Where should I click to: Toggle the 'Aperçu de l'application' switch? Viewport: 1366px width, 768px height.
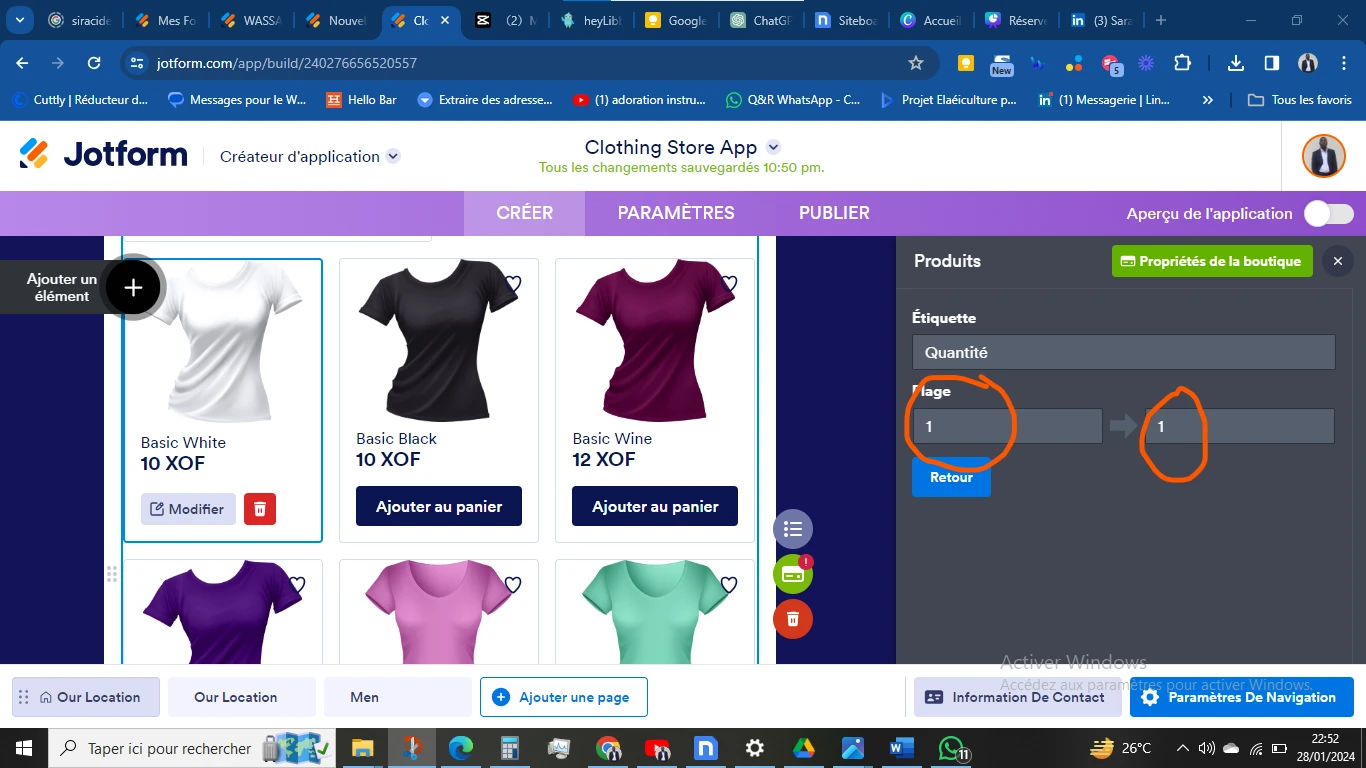[x=1328, y=213]
